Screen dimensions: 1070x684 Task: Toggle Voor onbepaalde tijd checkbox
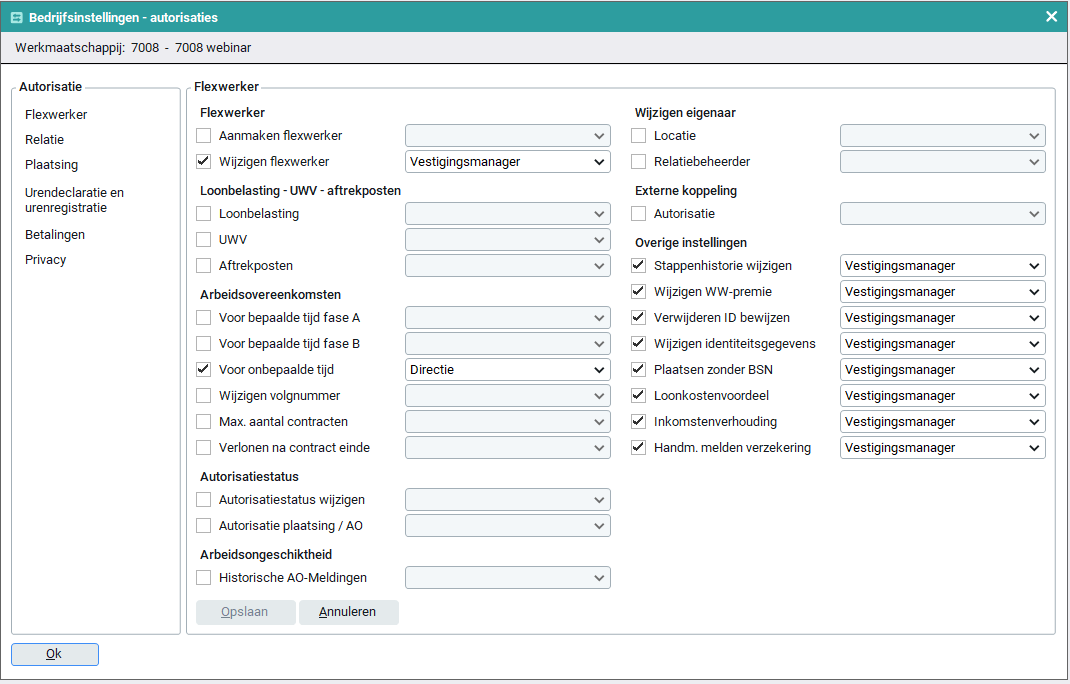[x=204, y=370]
